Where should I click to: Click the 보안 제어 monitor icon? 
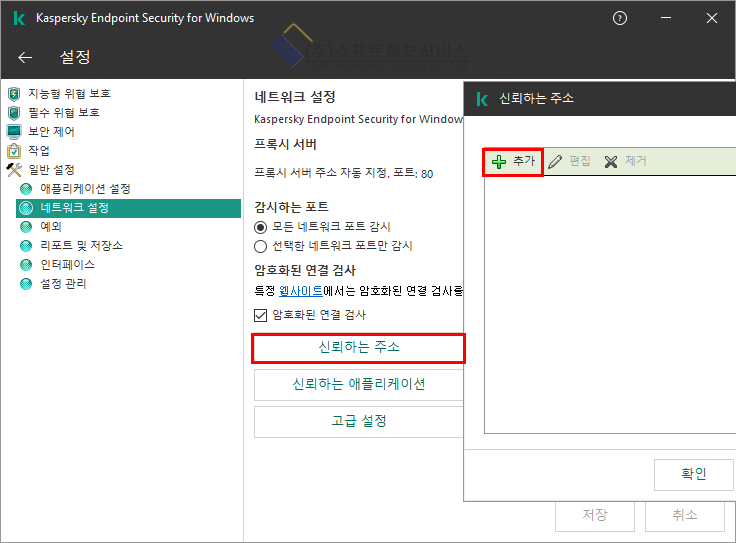tap(14, 132)
